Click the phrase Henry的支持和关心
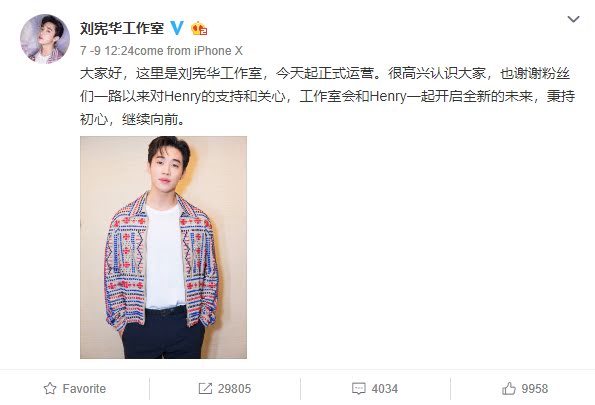595x405 pixels. pos(225,97)
